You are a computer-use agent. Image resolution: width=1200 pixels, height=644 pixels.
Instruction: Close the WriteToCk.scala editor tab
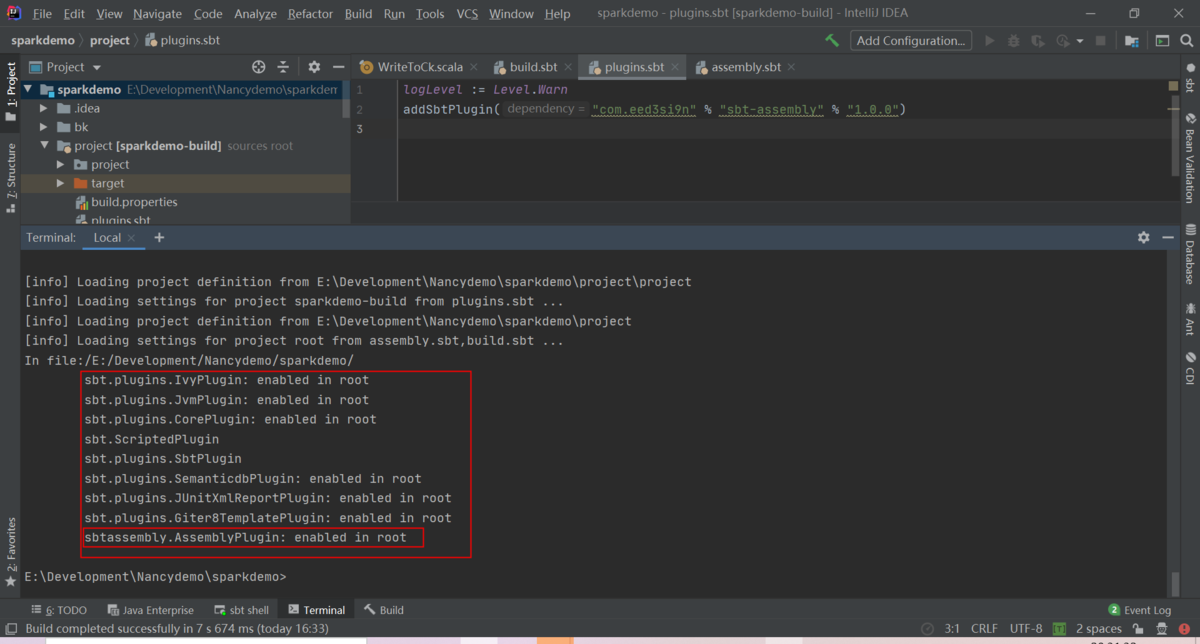pyautogui.click(x=474, y=67)
